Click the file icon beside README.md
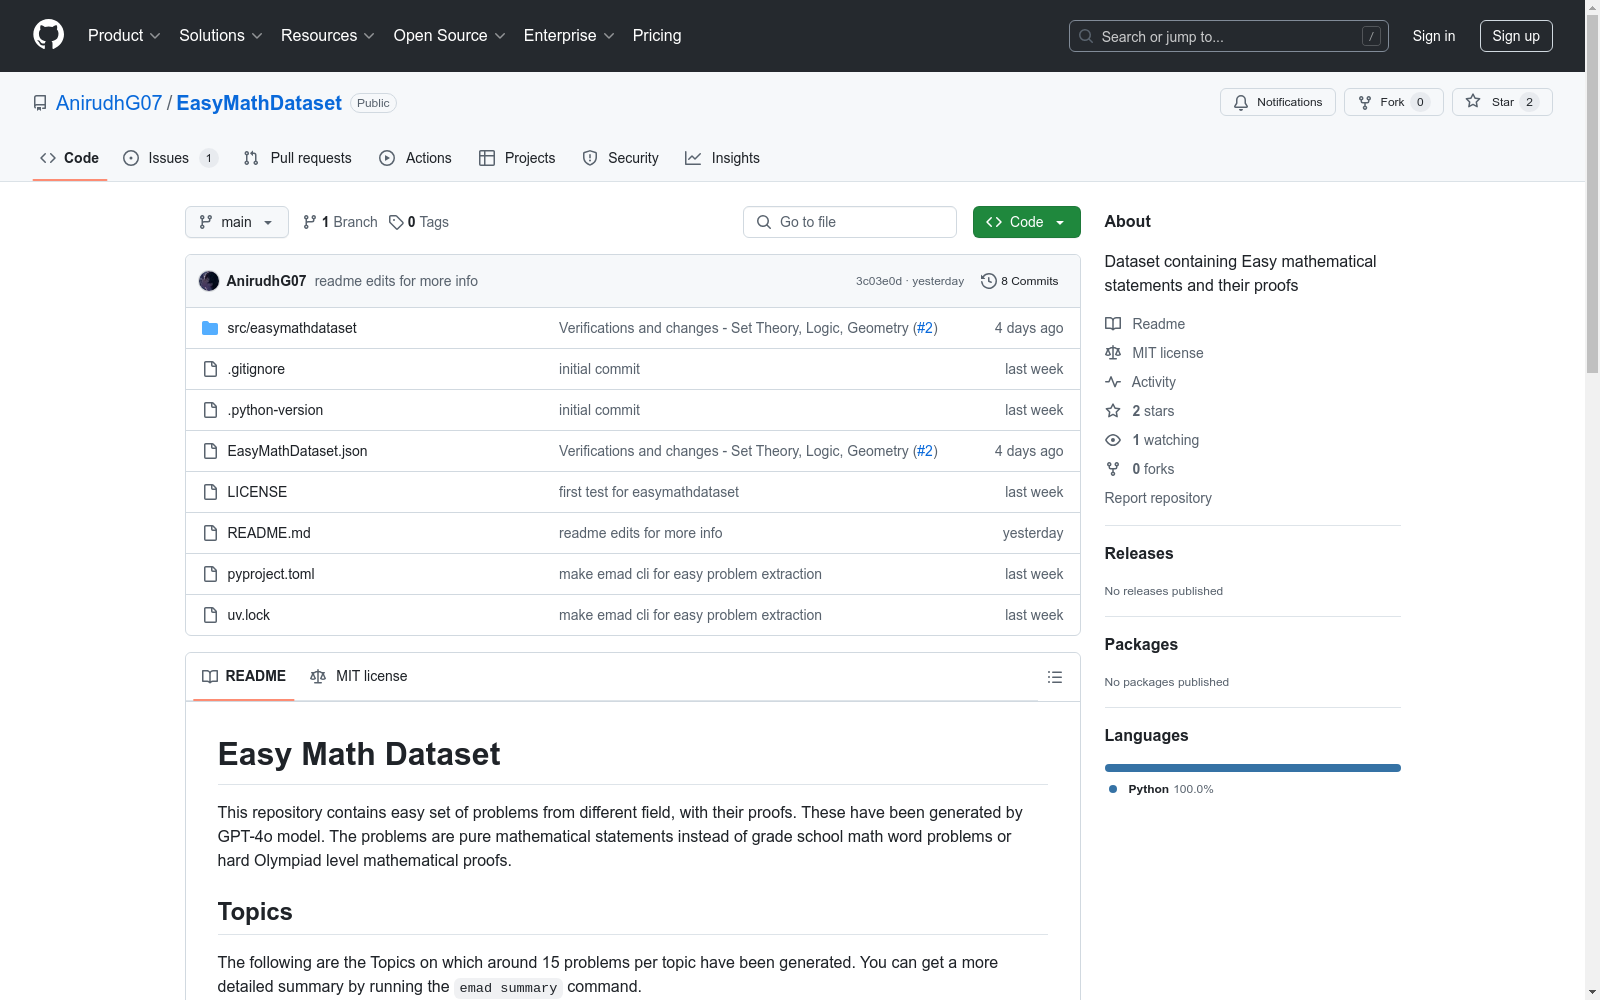Viewport: 1600px width, 1000px height. [x=210, y=533]
